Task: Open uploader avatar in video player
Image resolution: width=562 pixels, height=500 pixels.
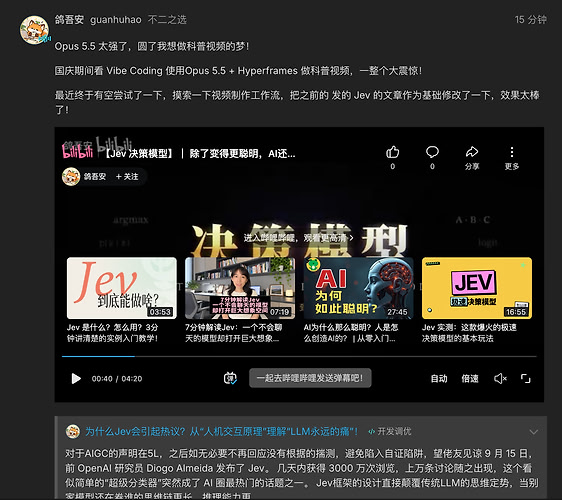Action: click(71, 176)
